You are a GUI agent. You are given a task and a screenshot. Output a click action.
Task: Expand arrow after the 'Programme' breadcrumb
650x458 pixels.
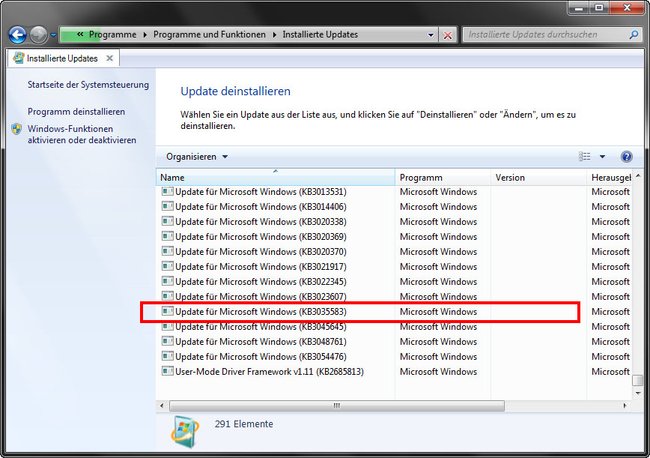coord(145,35)
